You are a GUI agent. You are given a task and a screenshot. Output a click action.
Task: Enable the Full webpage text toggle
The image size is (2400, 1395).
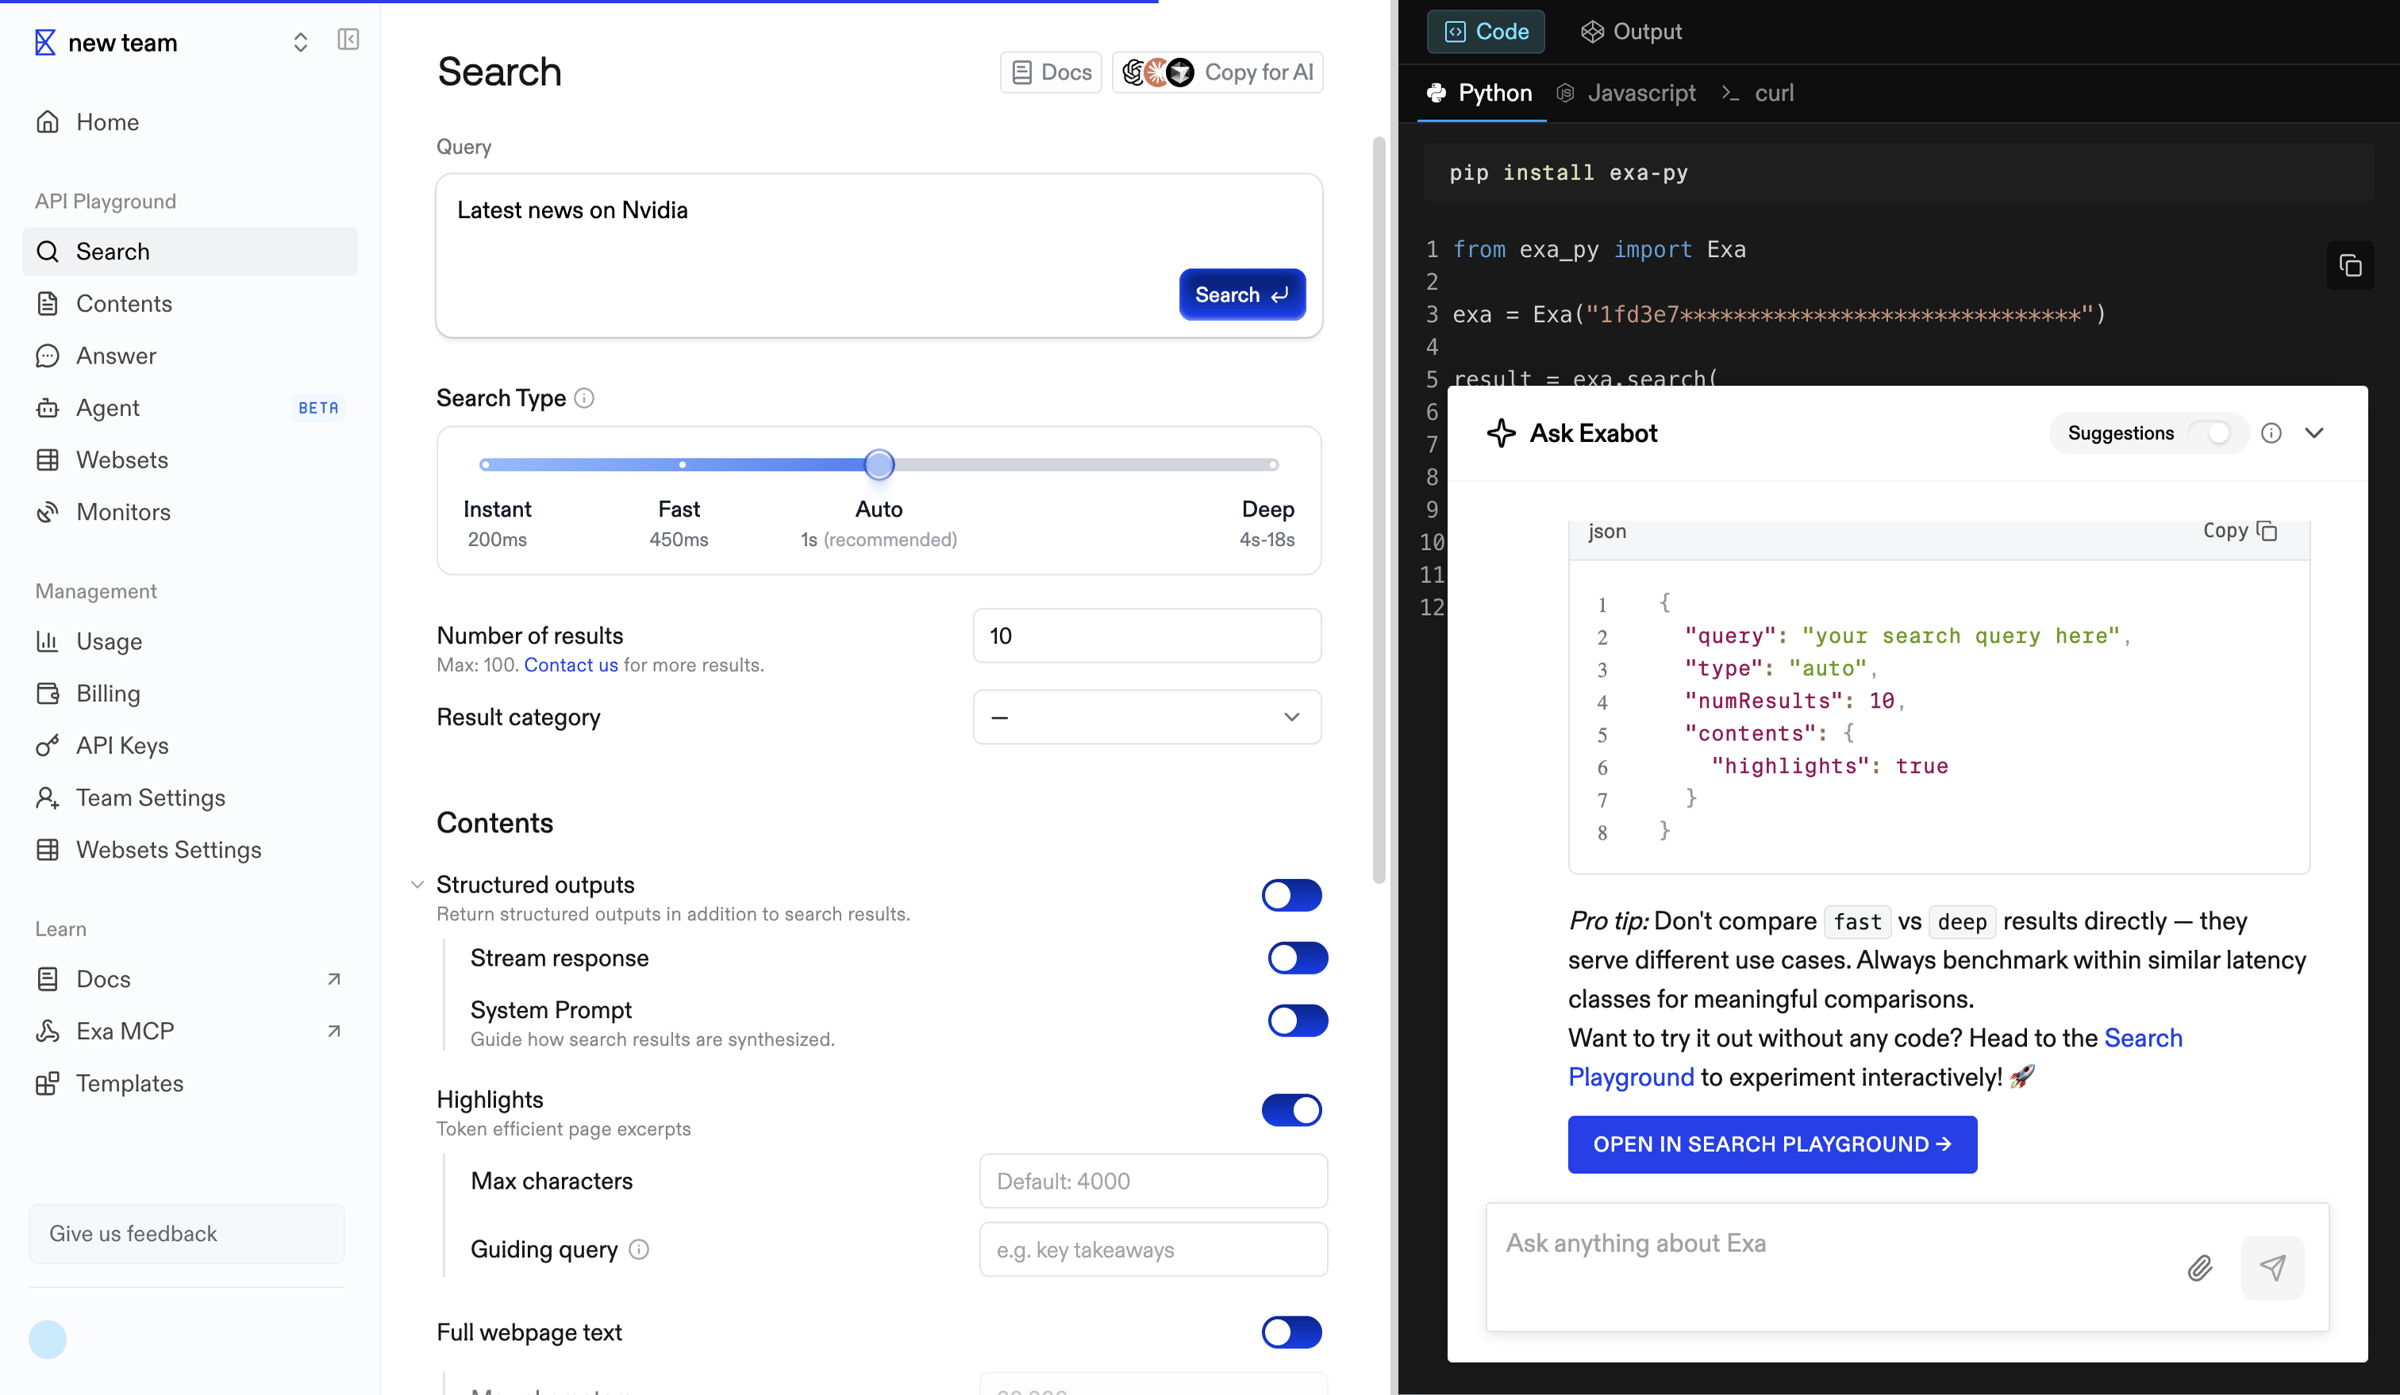pos(1291,1333)
